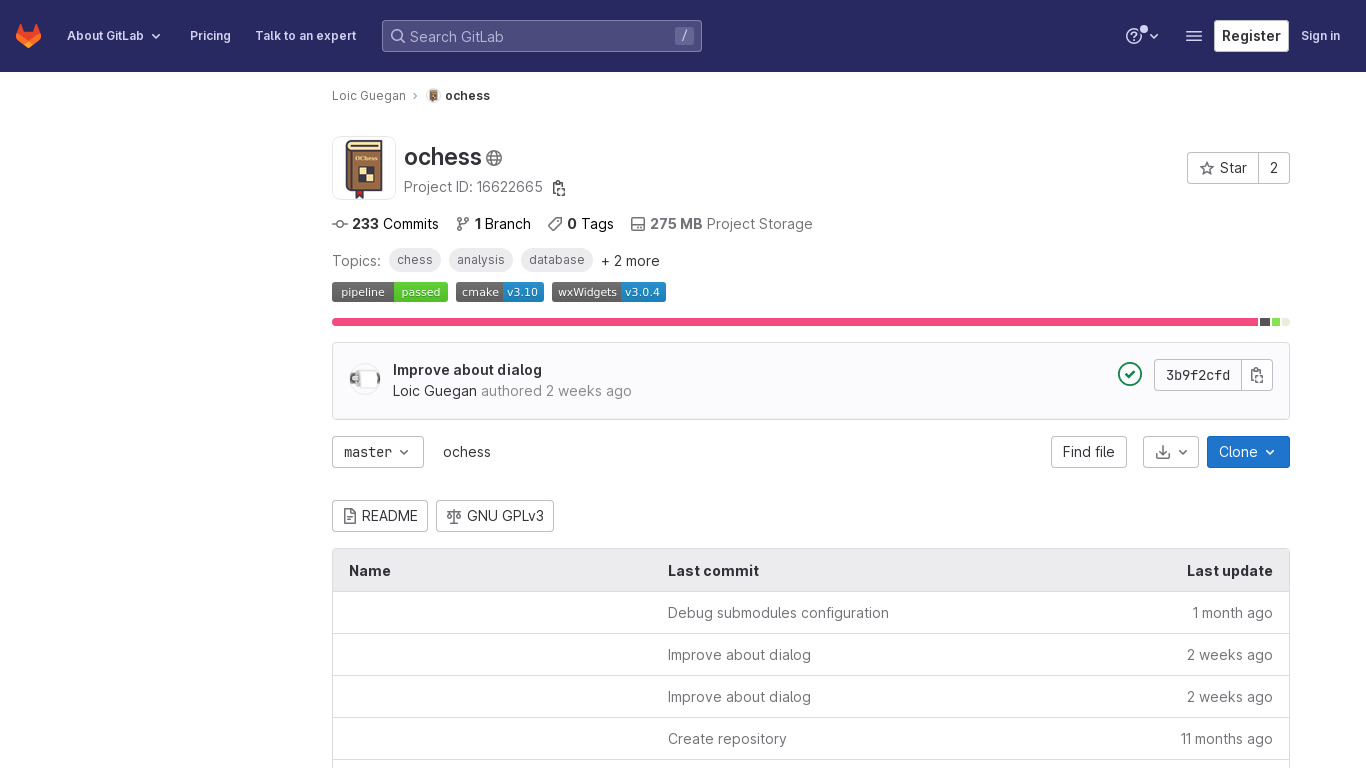Open the 275 MB Project Storage link
The width and height of the screenshot is (1366, 768).
click(721, 224)
